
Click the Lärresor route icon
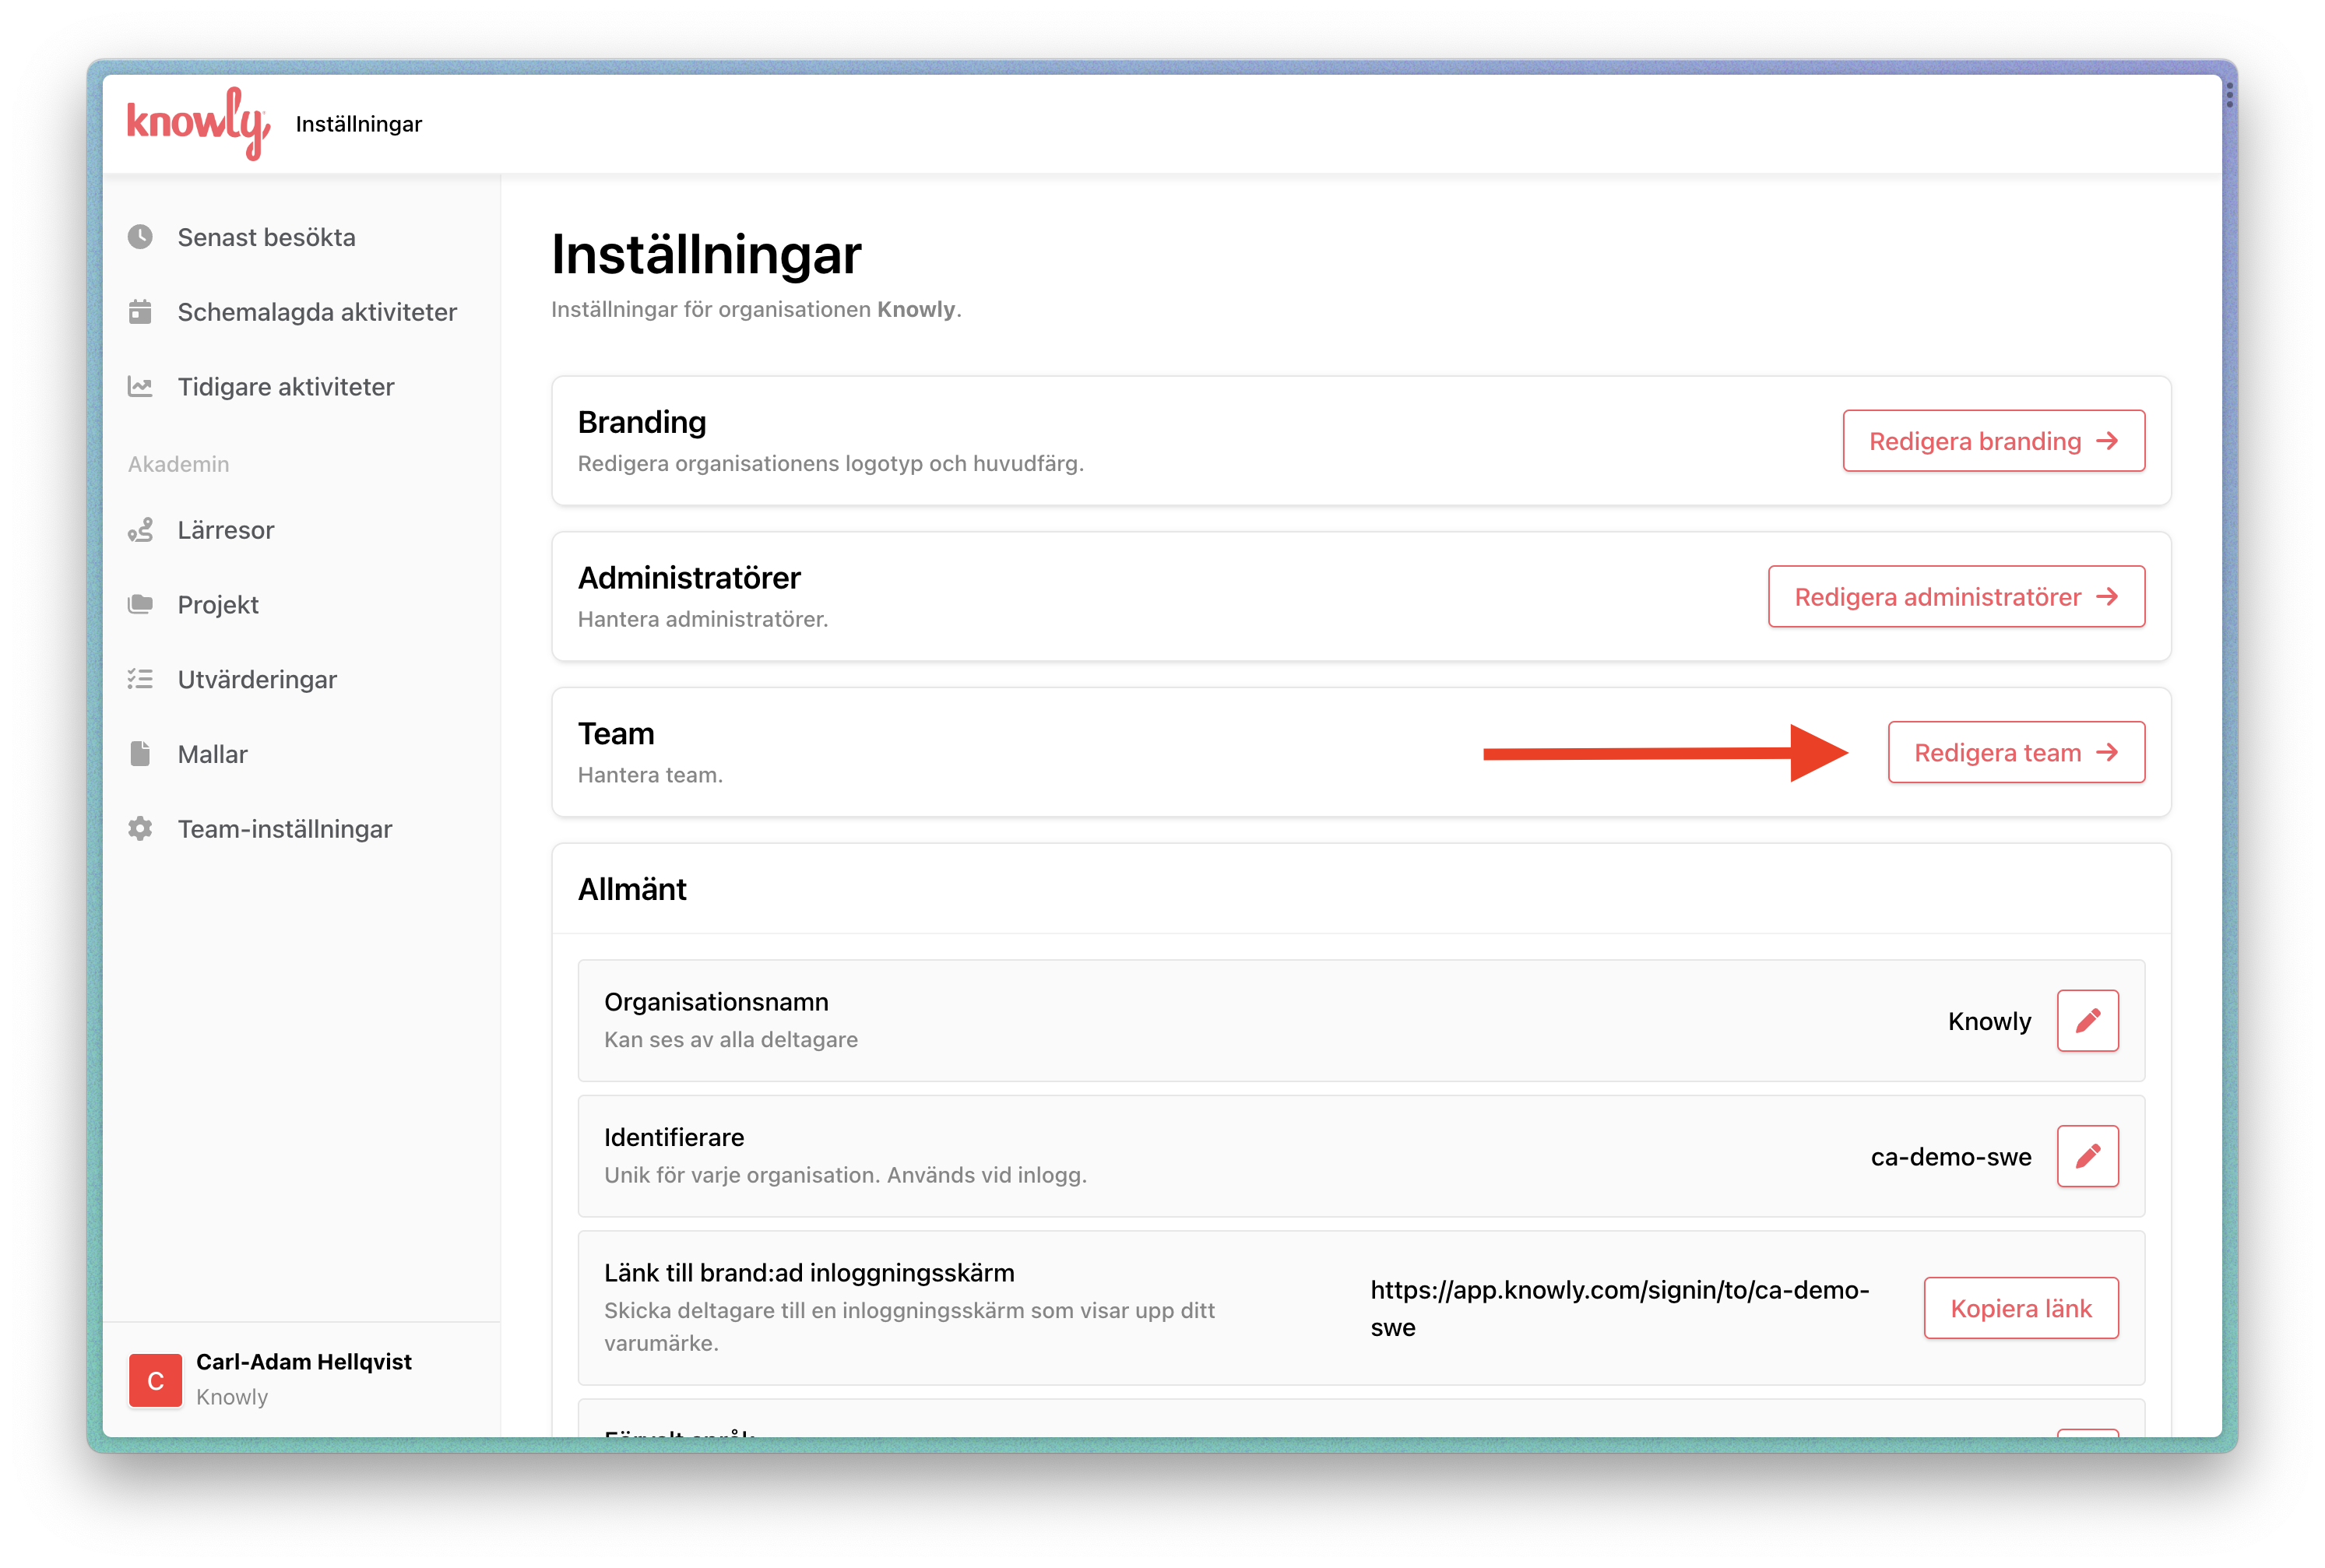(x=140, y=530)
